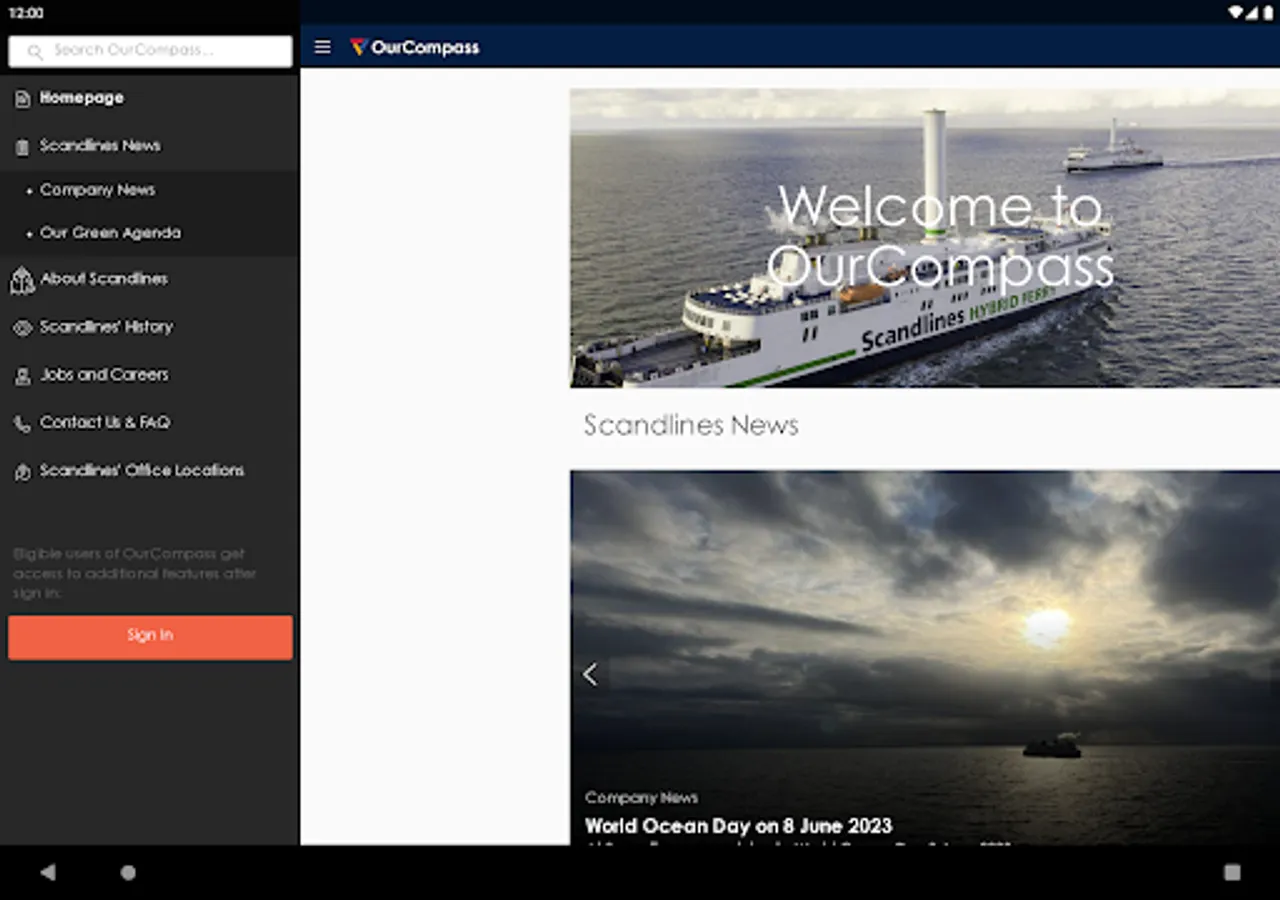Click the Welcome to OurCompass banner image
The height and width of the screenshot is (900, 1280).
coord(925,237)
